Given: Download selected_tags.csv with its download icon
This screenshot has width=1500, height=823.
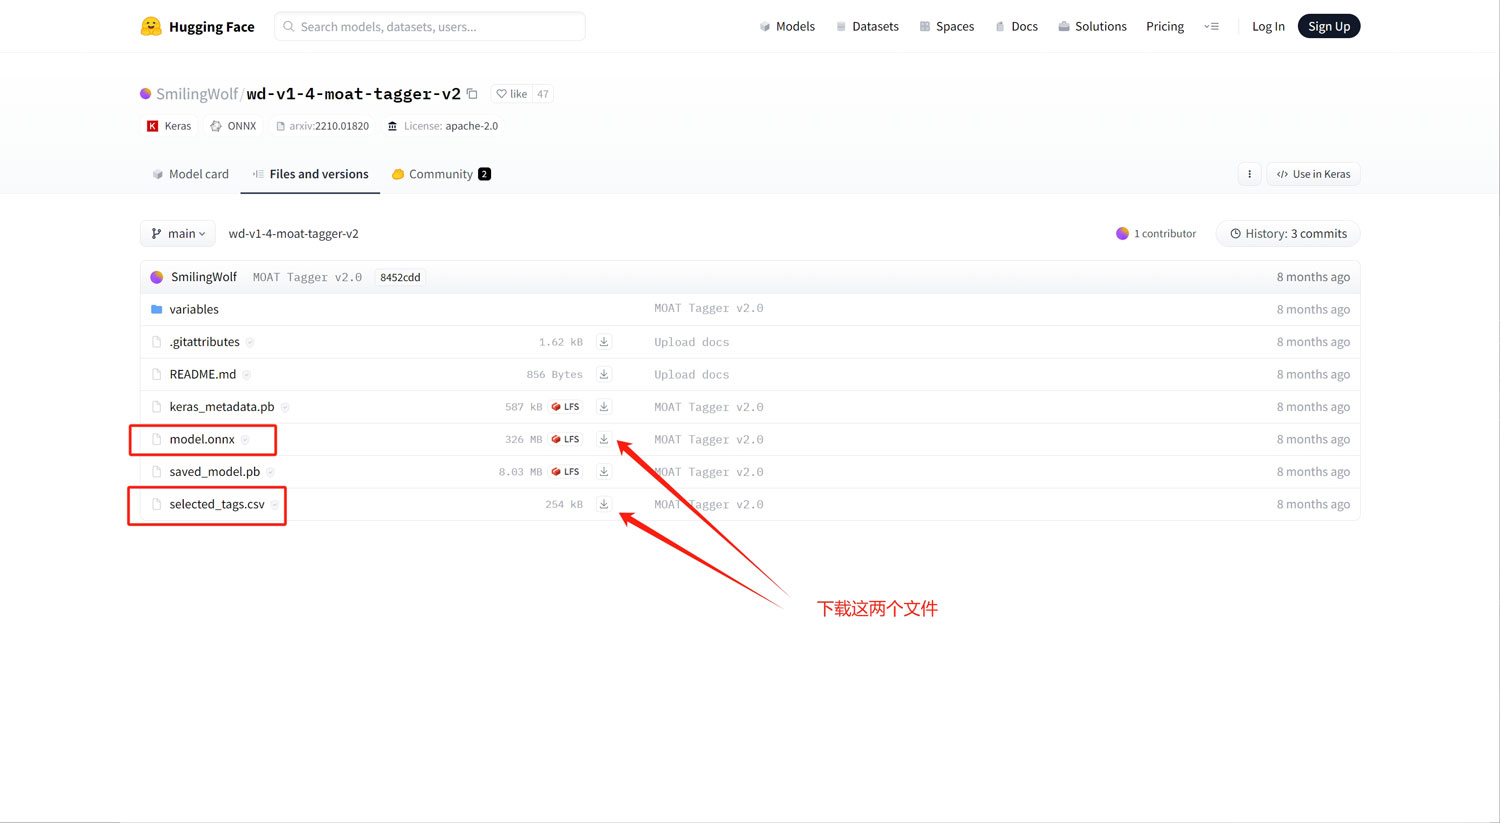Looking at the screenshot, I should [x=604, y=504].
